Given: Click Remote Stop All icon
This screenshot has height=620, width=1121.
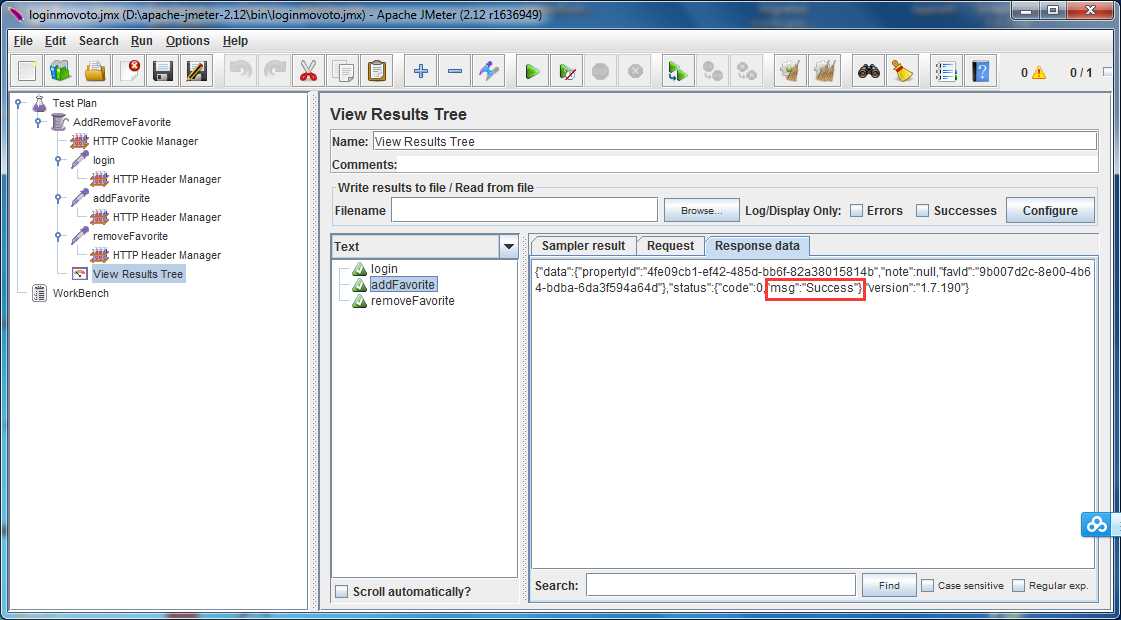Looking at the screenshot, I should [x=712, y=72].
